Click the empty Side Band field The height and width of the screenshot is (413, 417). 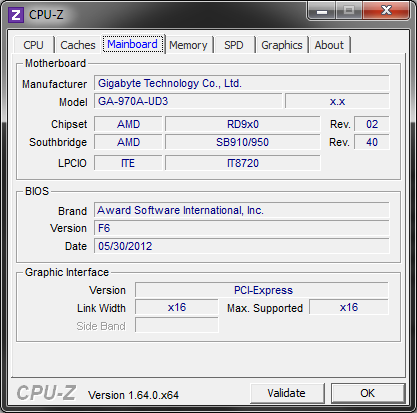(177, 325)
